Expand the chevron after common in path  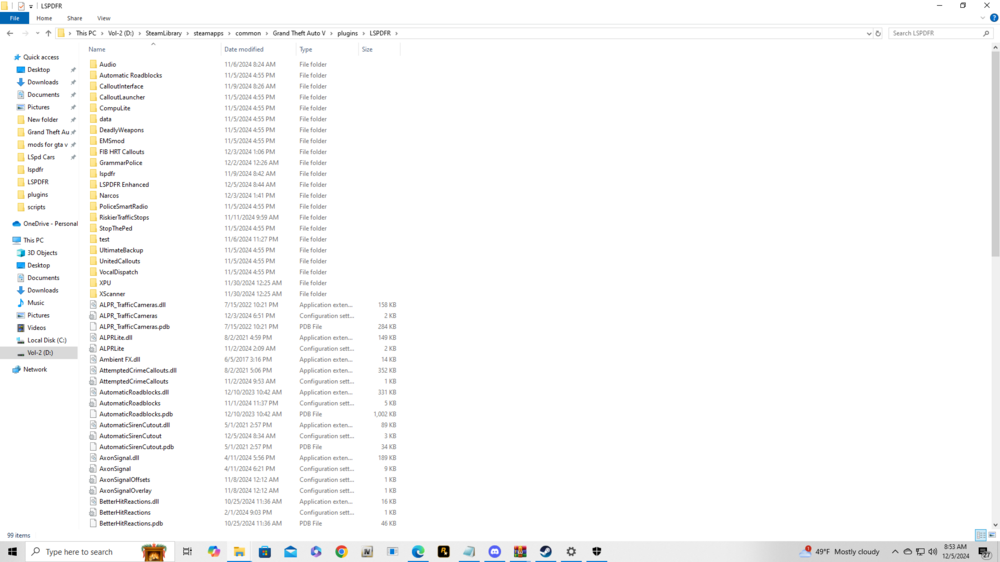pos(267,33)
